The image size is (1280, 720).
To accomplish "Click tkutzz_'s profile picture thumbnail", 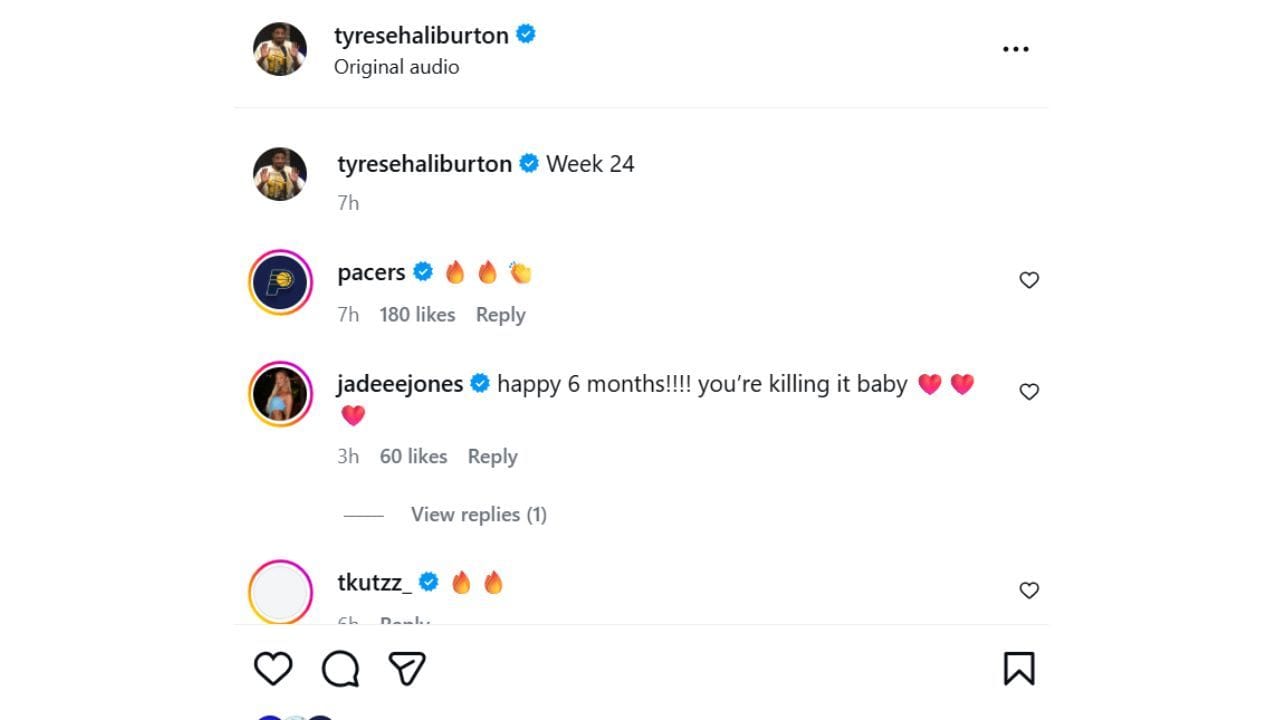I will coord(281,592).
